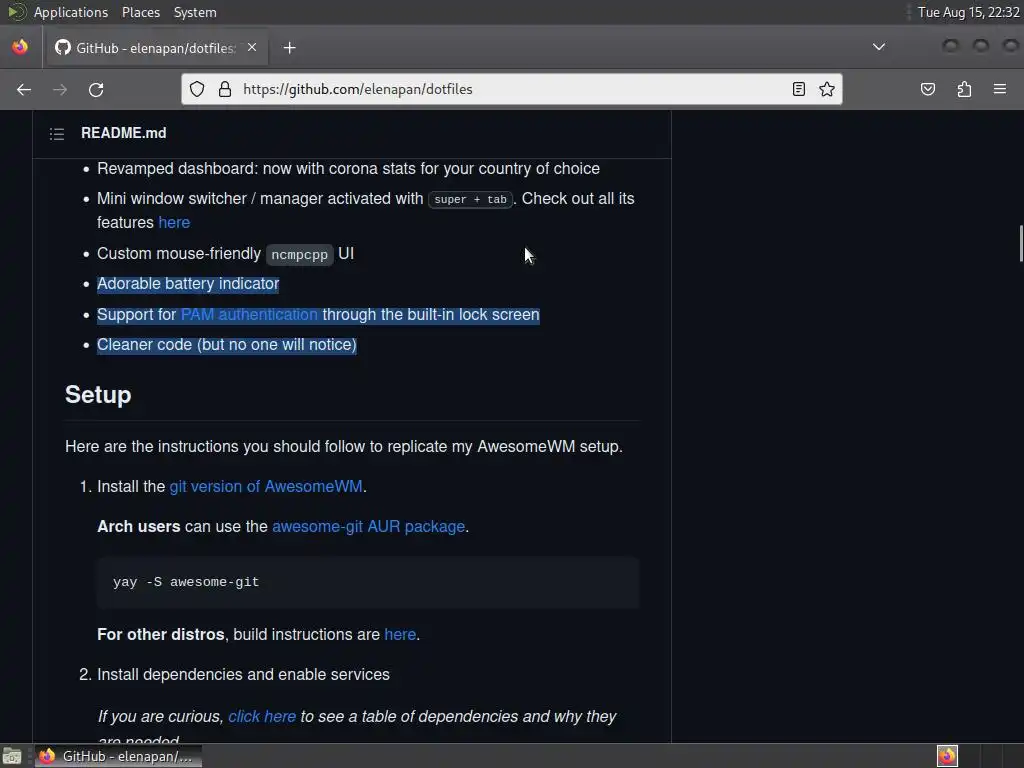1024x768 pixels.
Task: Open the System menu
Action: 195,12
